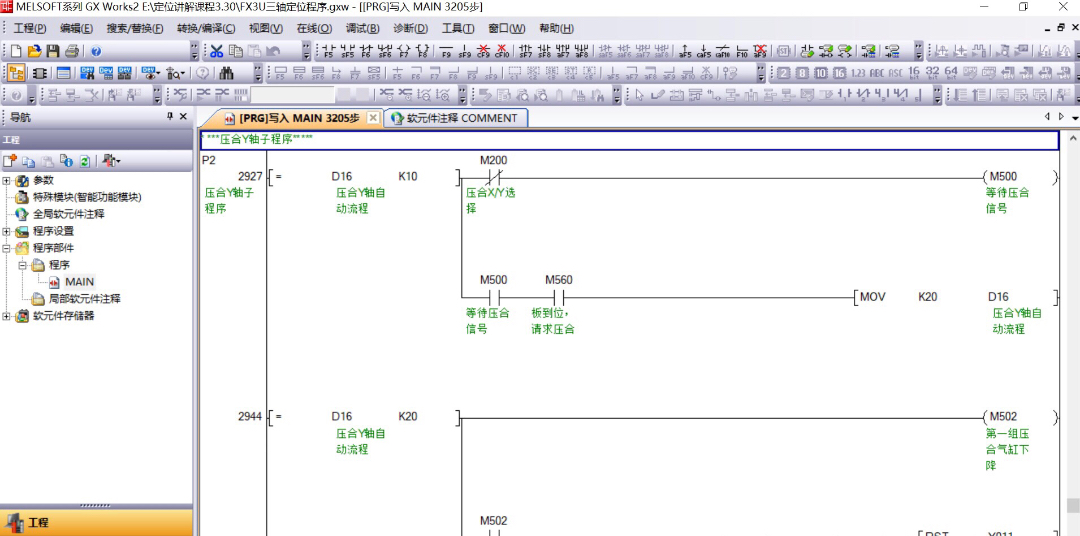Open the 诊断(D) menu

(411, 28)
